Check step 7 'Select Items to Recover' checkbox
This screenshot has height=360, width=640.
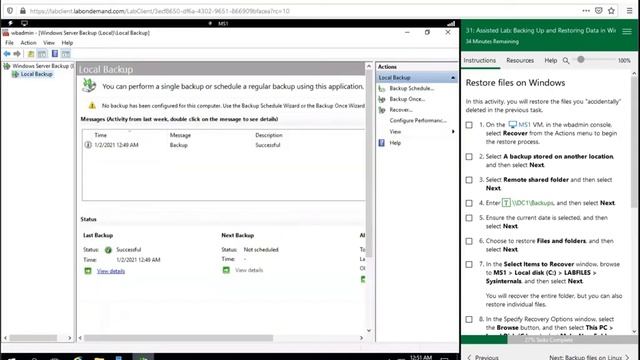pyautogui.click(x=469, y=264)
